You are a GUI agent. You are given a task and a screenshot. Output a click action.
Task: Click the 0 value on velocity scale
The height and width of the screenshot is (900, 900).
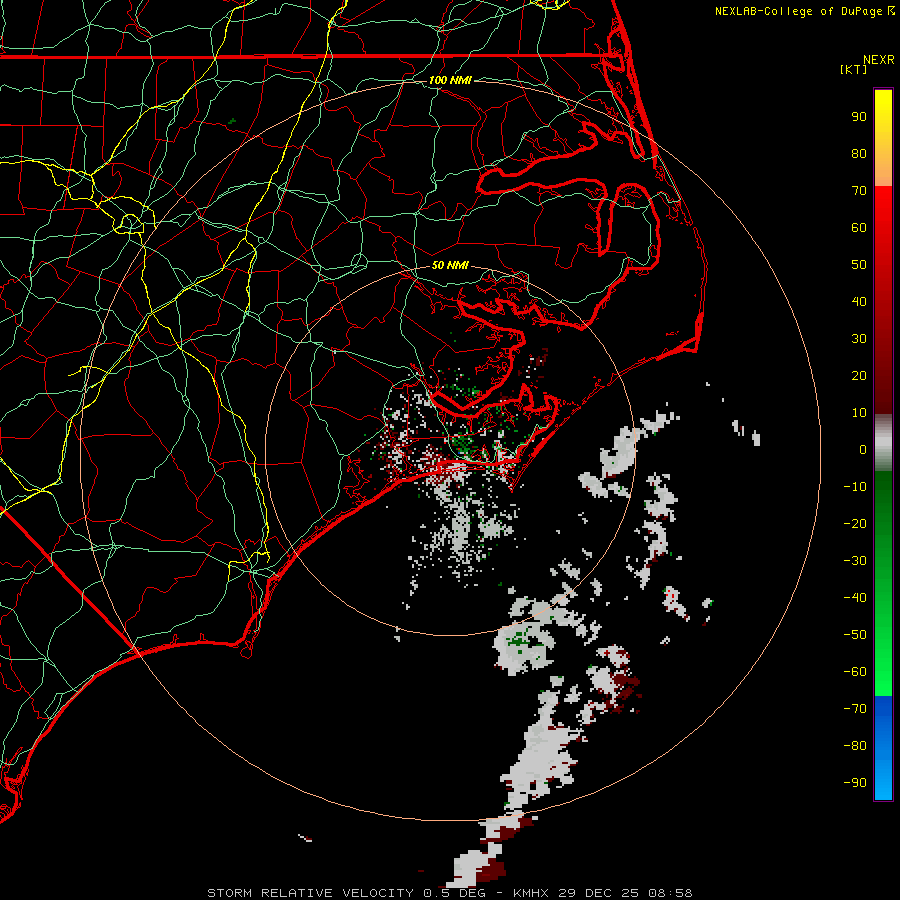[863, 449]
